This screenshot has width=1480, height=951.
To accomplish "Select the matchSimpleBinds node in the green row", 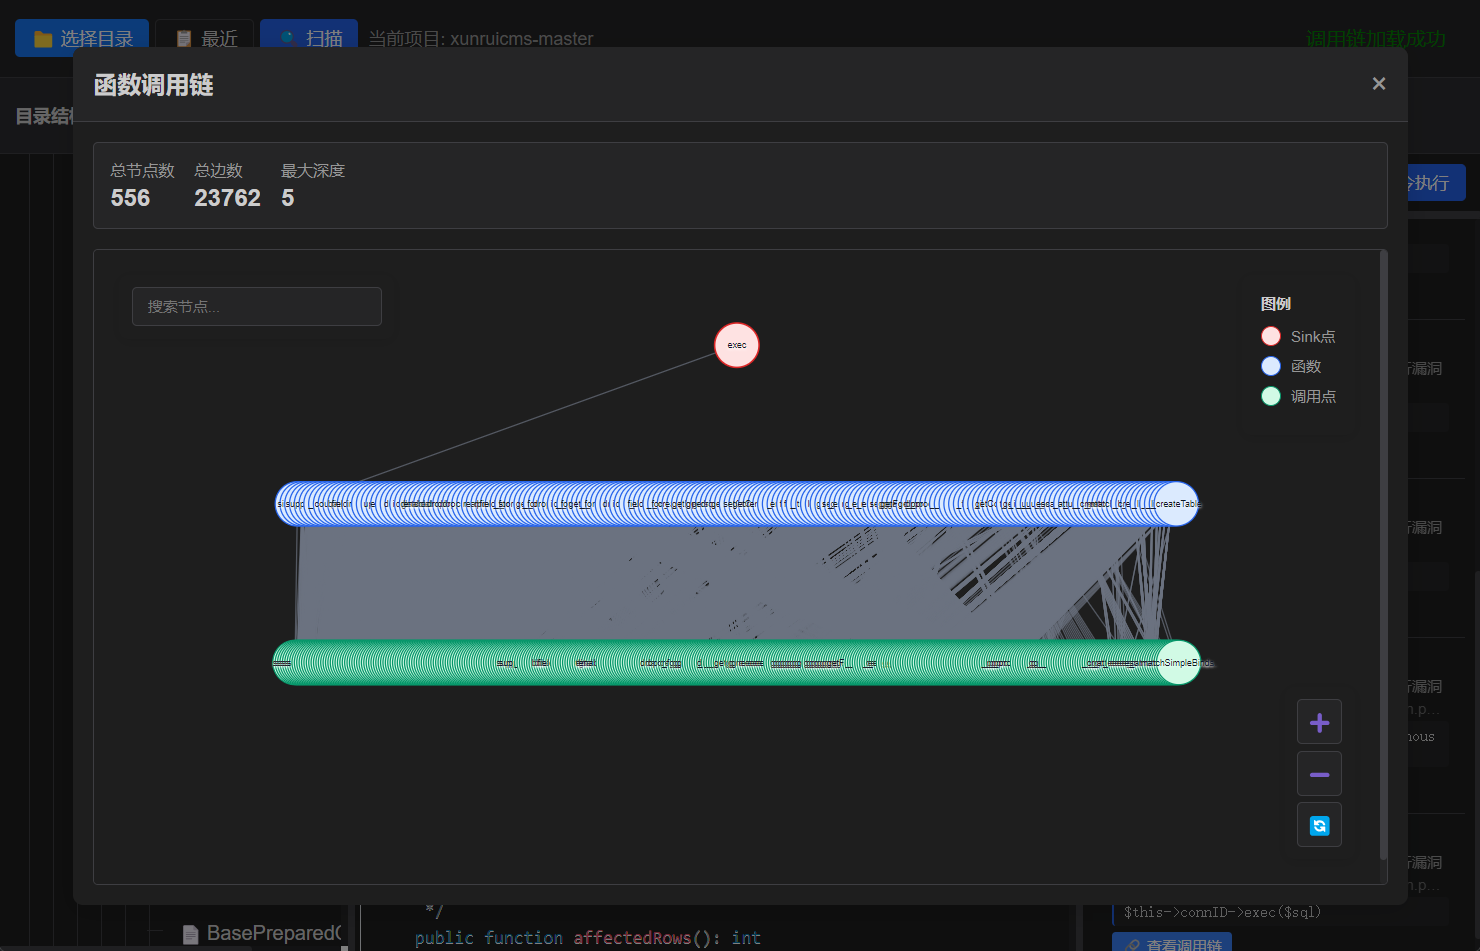I will point(1180,662).
